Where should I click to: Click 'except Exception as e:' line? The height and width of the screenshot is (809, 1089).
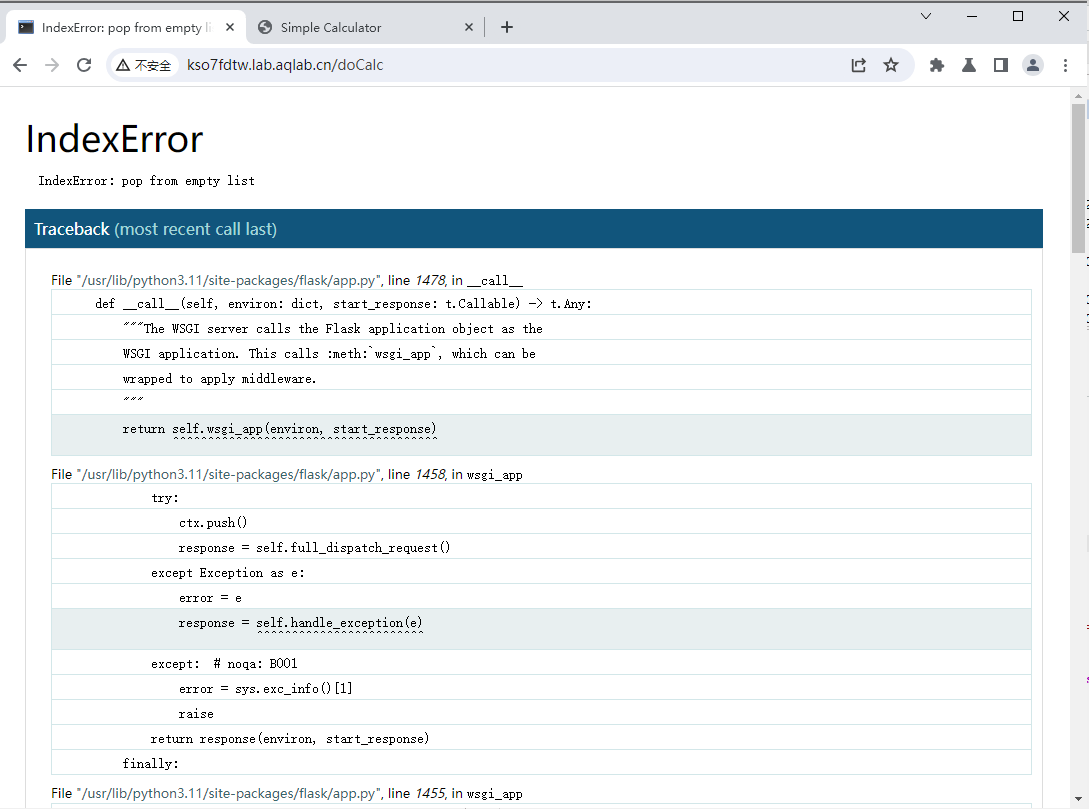click(x=541, y=572)
